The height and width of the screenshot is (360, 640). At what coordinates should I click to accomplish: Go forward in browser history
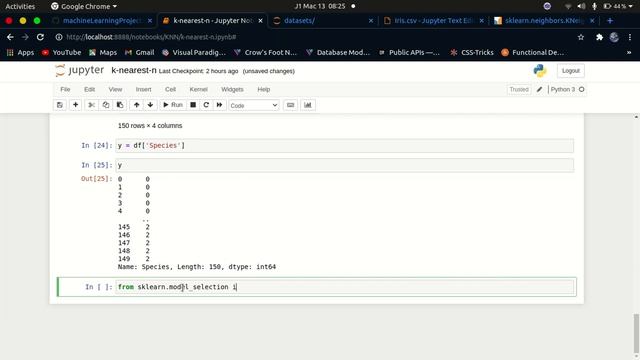(x=25, y=37)
